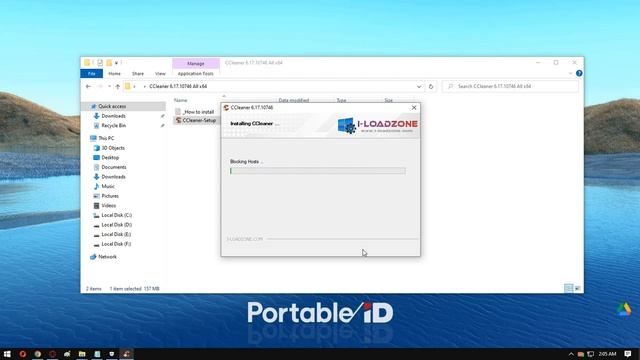Open Downloads under Quick access

point(113,116)
